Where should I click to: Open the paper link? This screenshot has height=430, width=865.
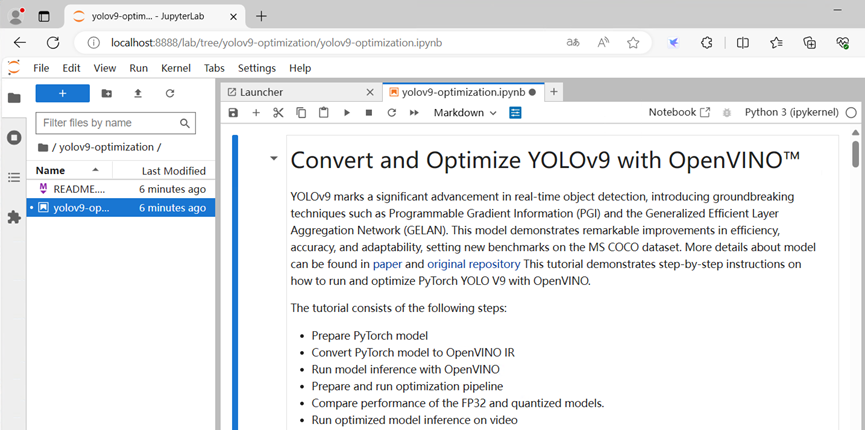(387, 264)
